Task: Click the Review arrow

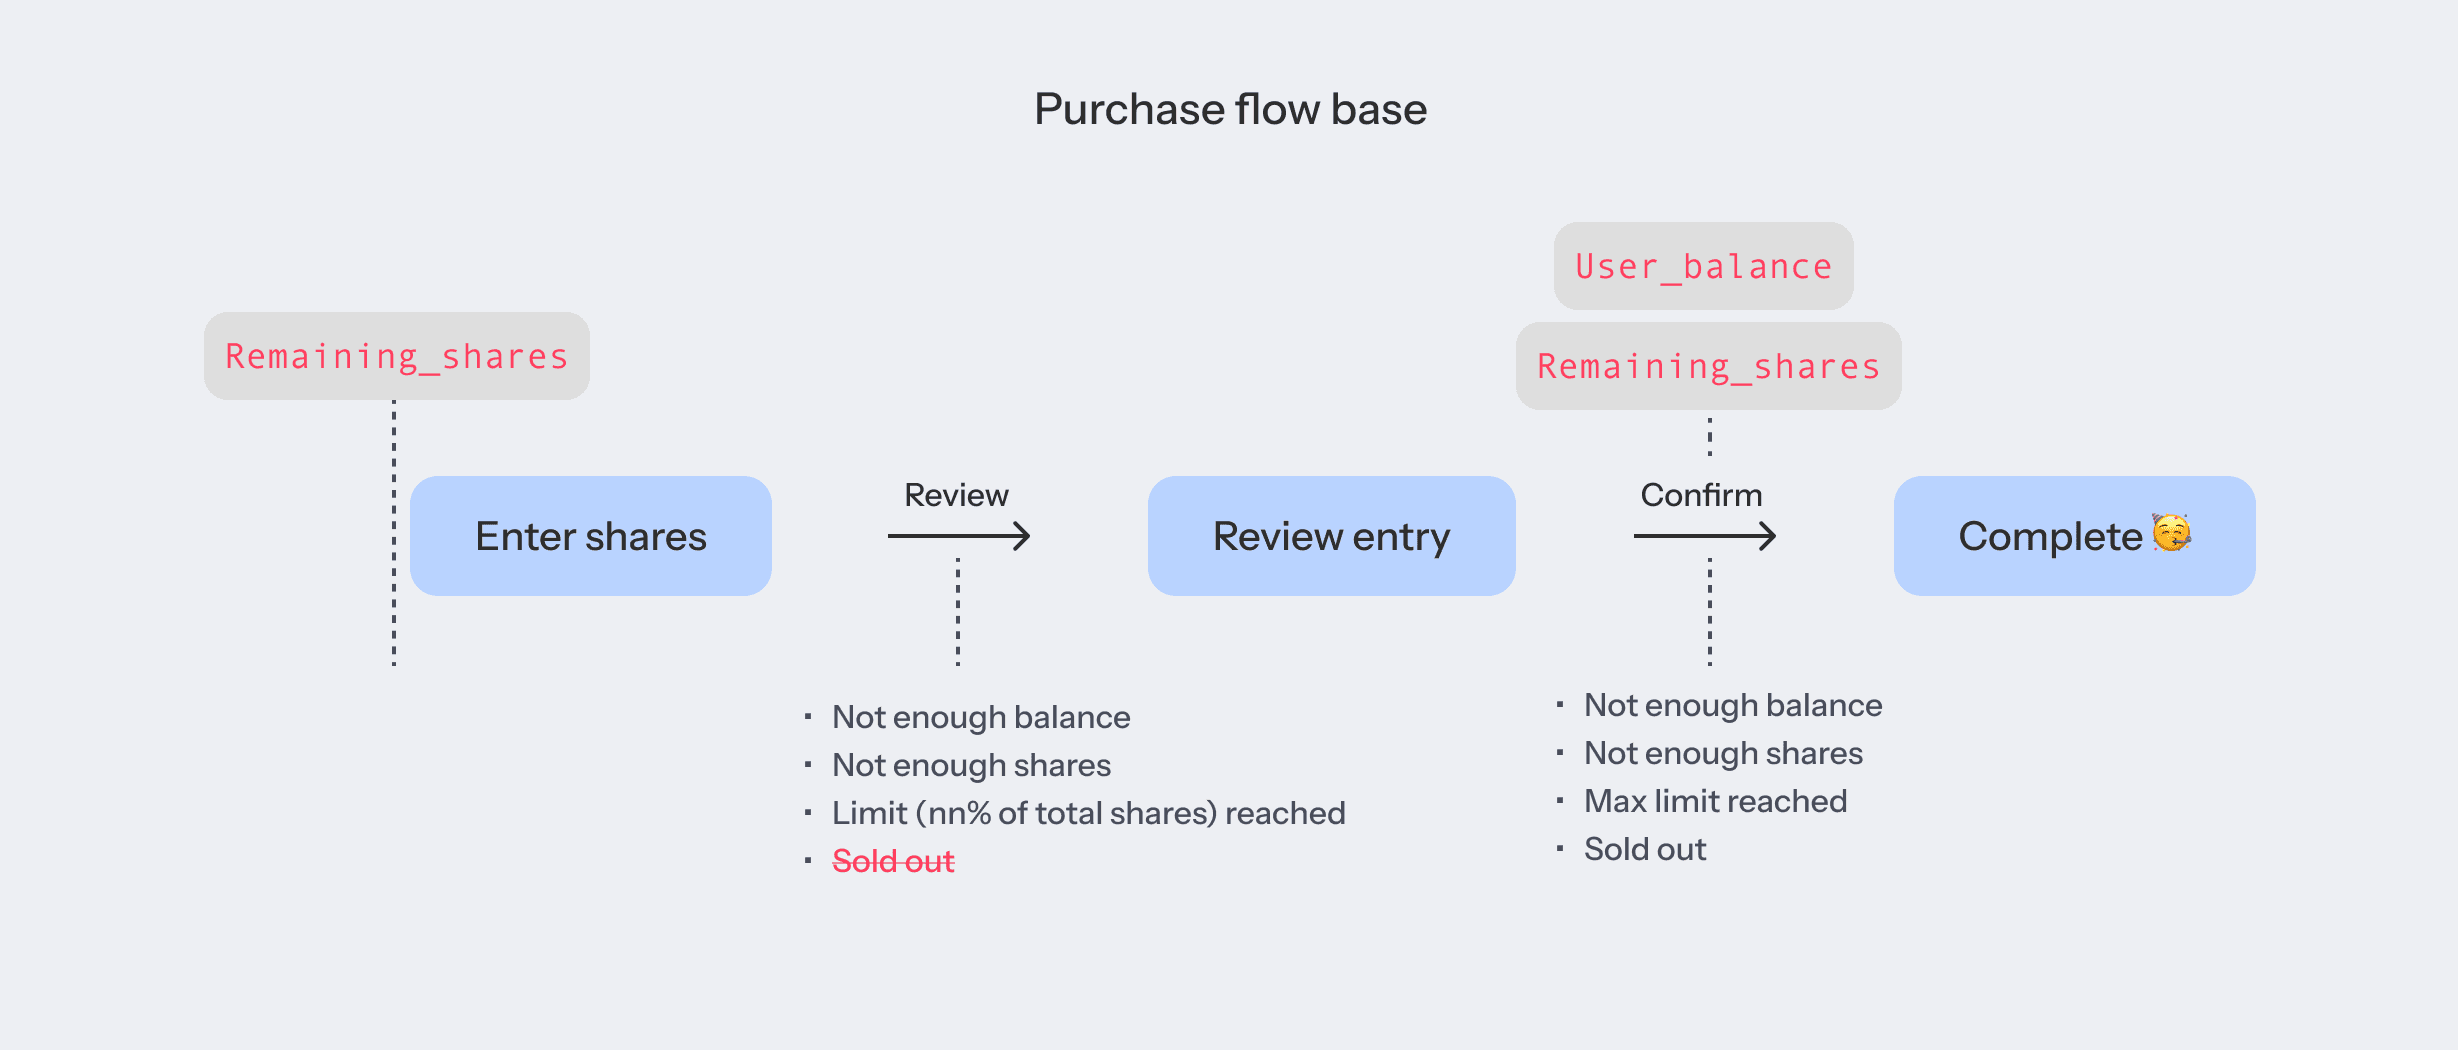Action: click(x=959, y=536)
